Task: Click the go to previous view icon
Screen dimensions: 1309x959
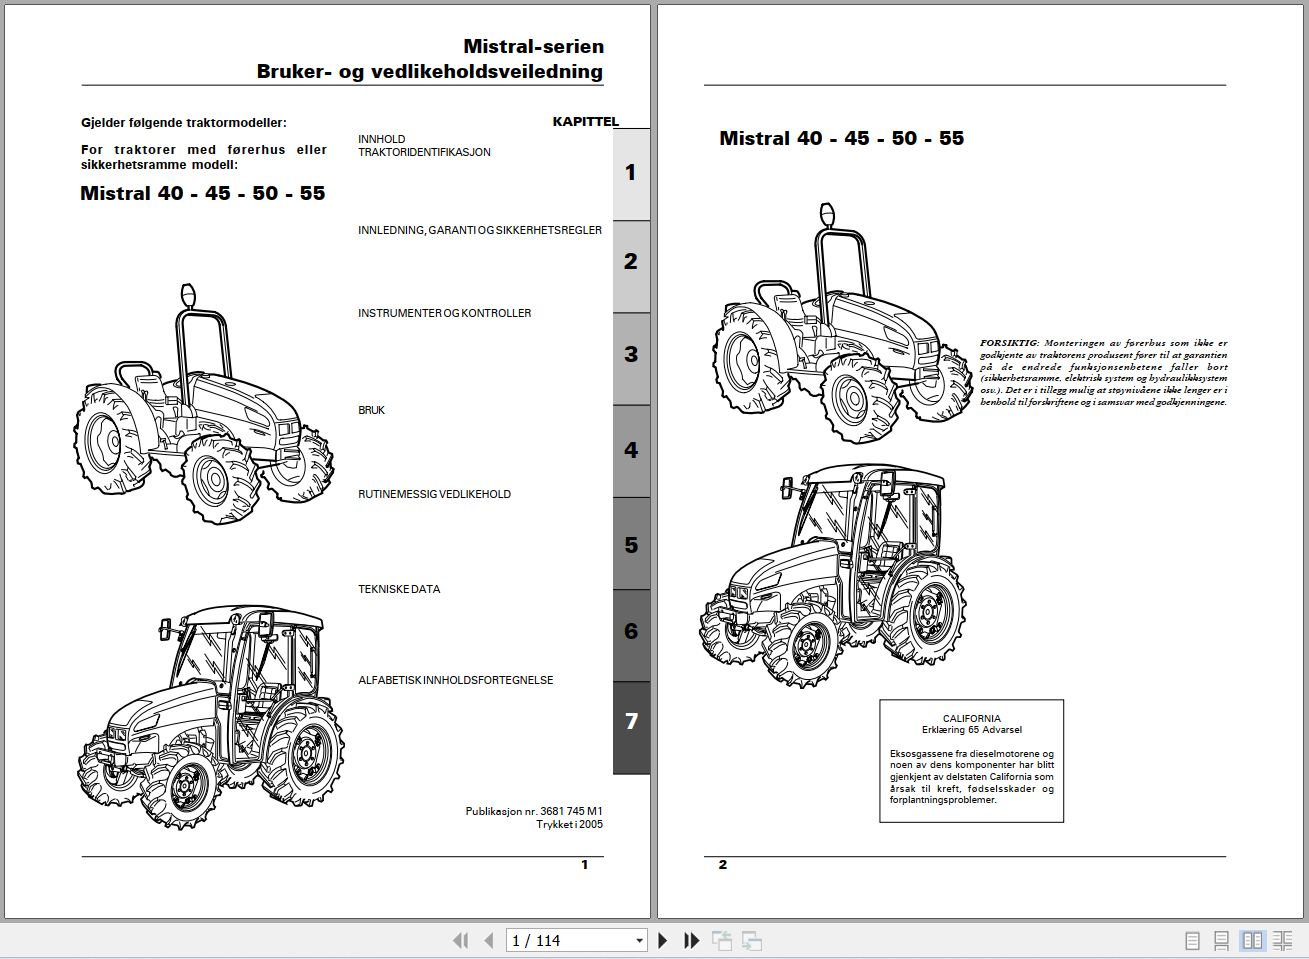Action: coord(722,940)
